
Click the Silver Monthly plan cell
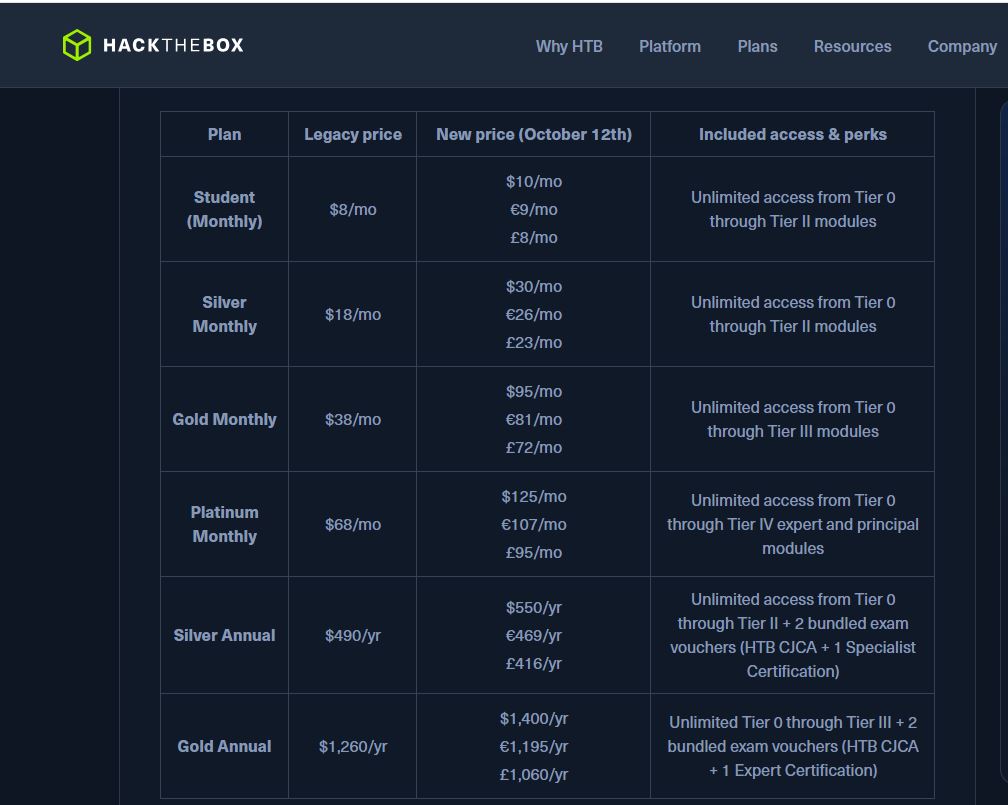click(224, 314)
